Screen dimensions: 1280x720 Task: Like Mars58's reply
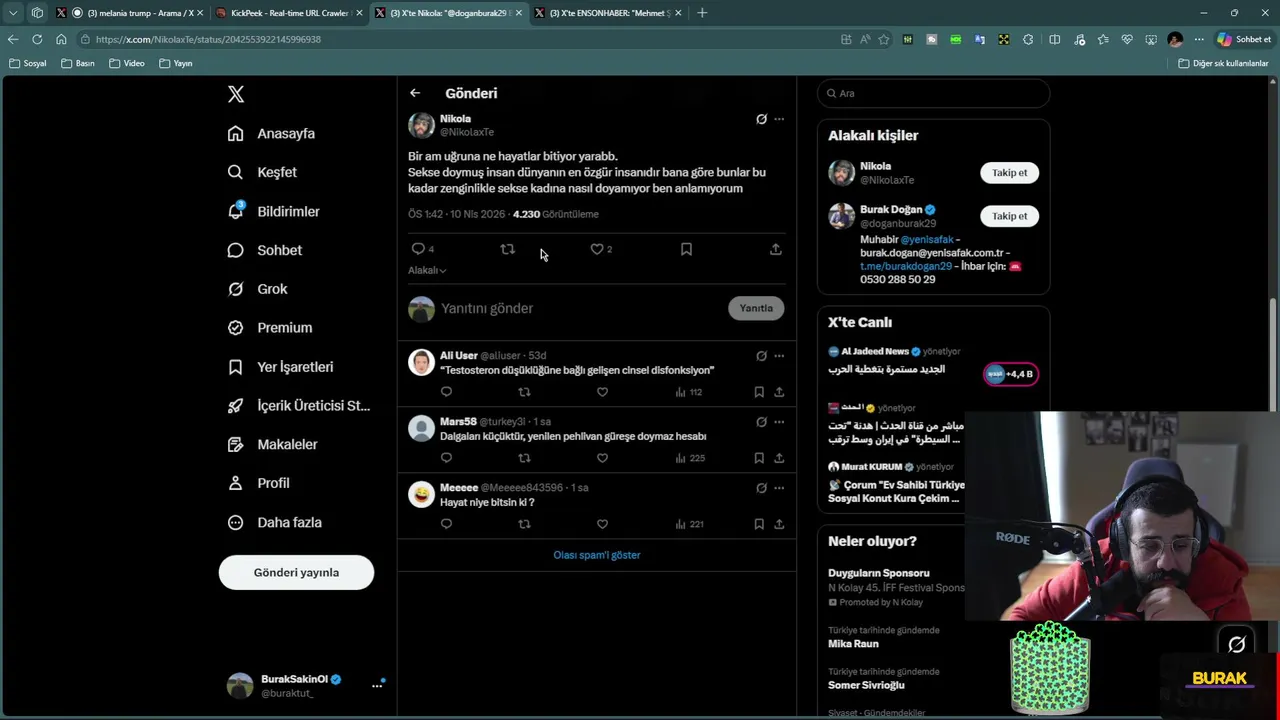point(602,458)
